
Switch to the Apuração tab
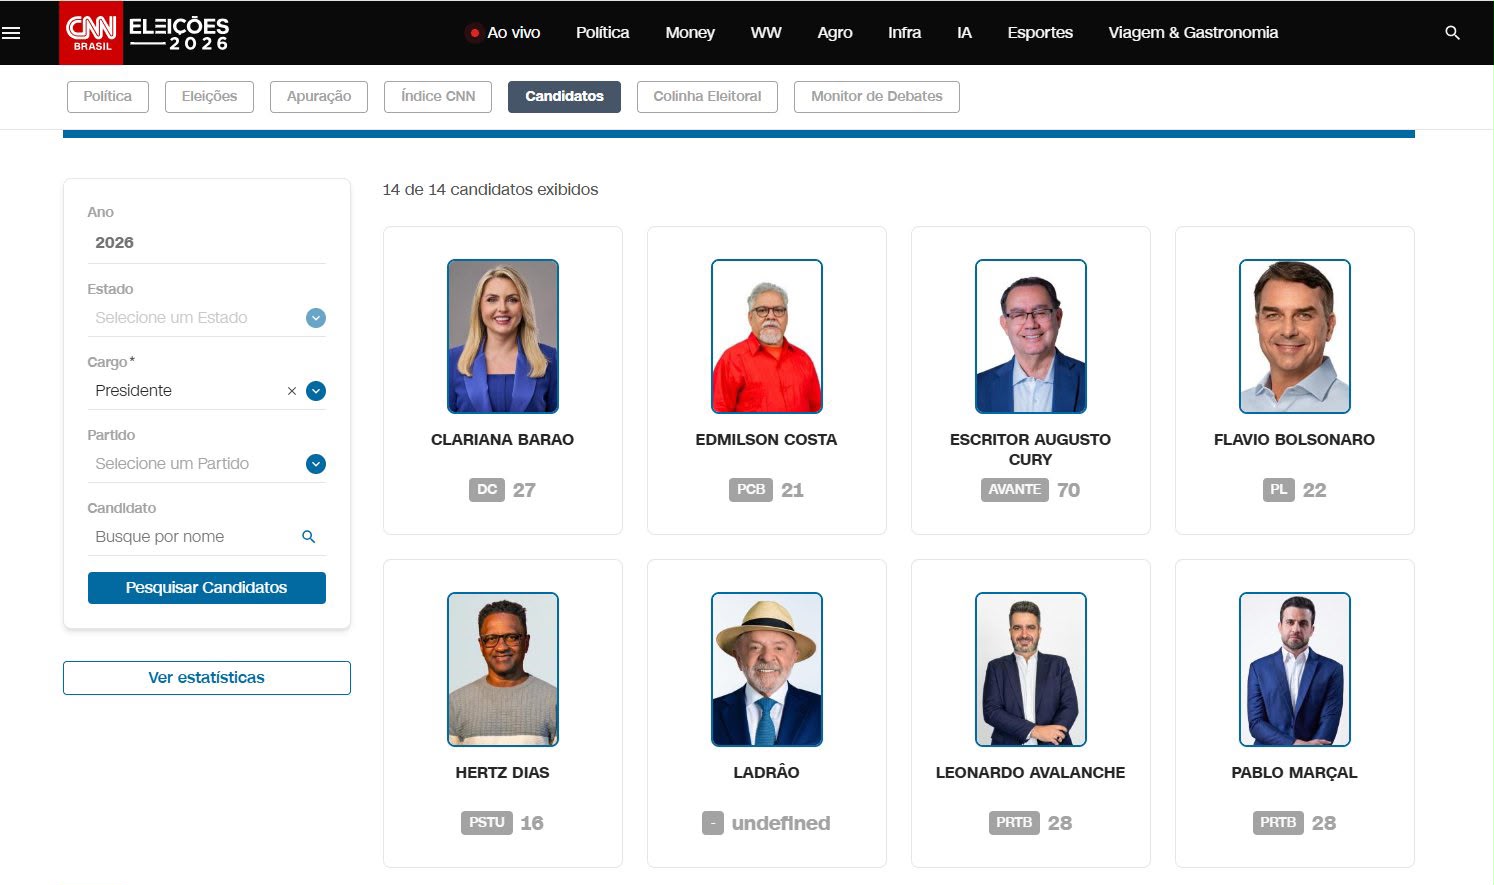pos(319,97)
